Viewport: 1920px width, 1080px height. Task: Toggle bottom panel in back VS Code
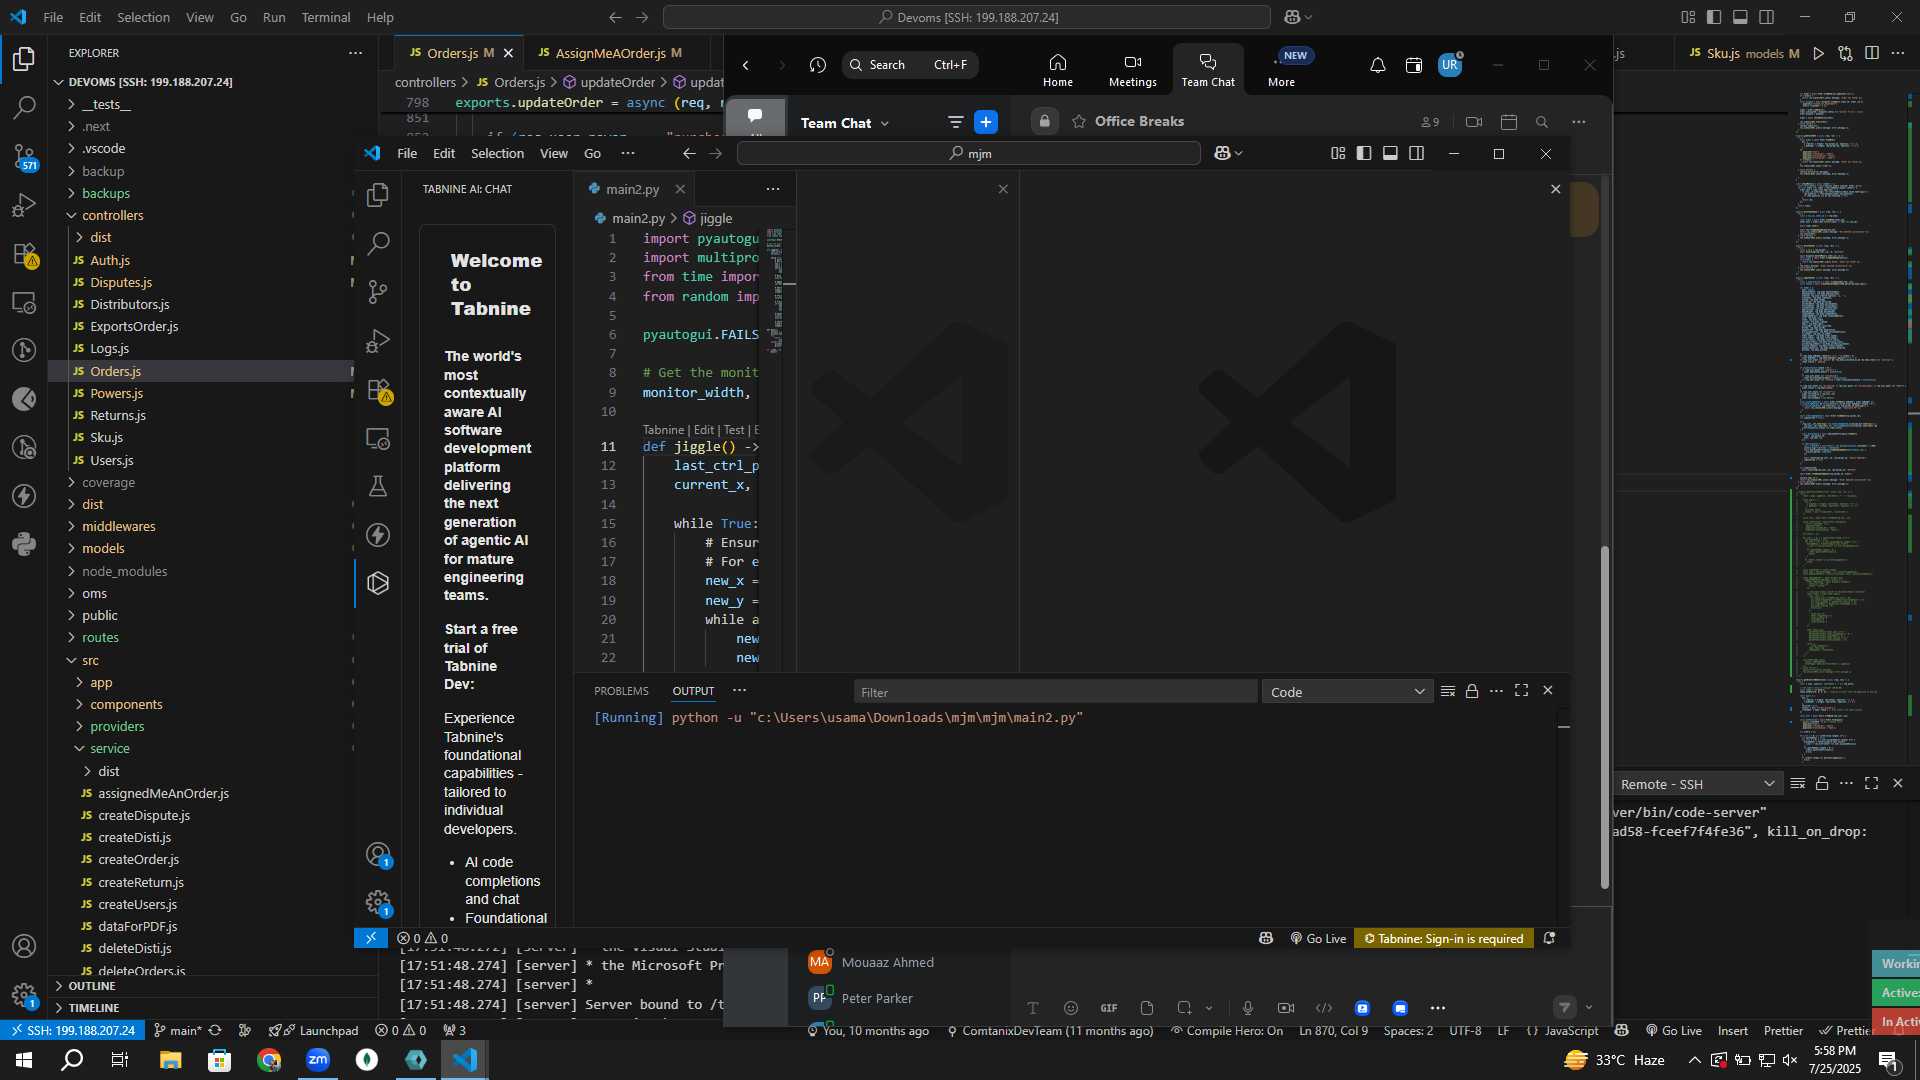[x=1740, y=17]
